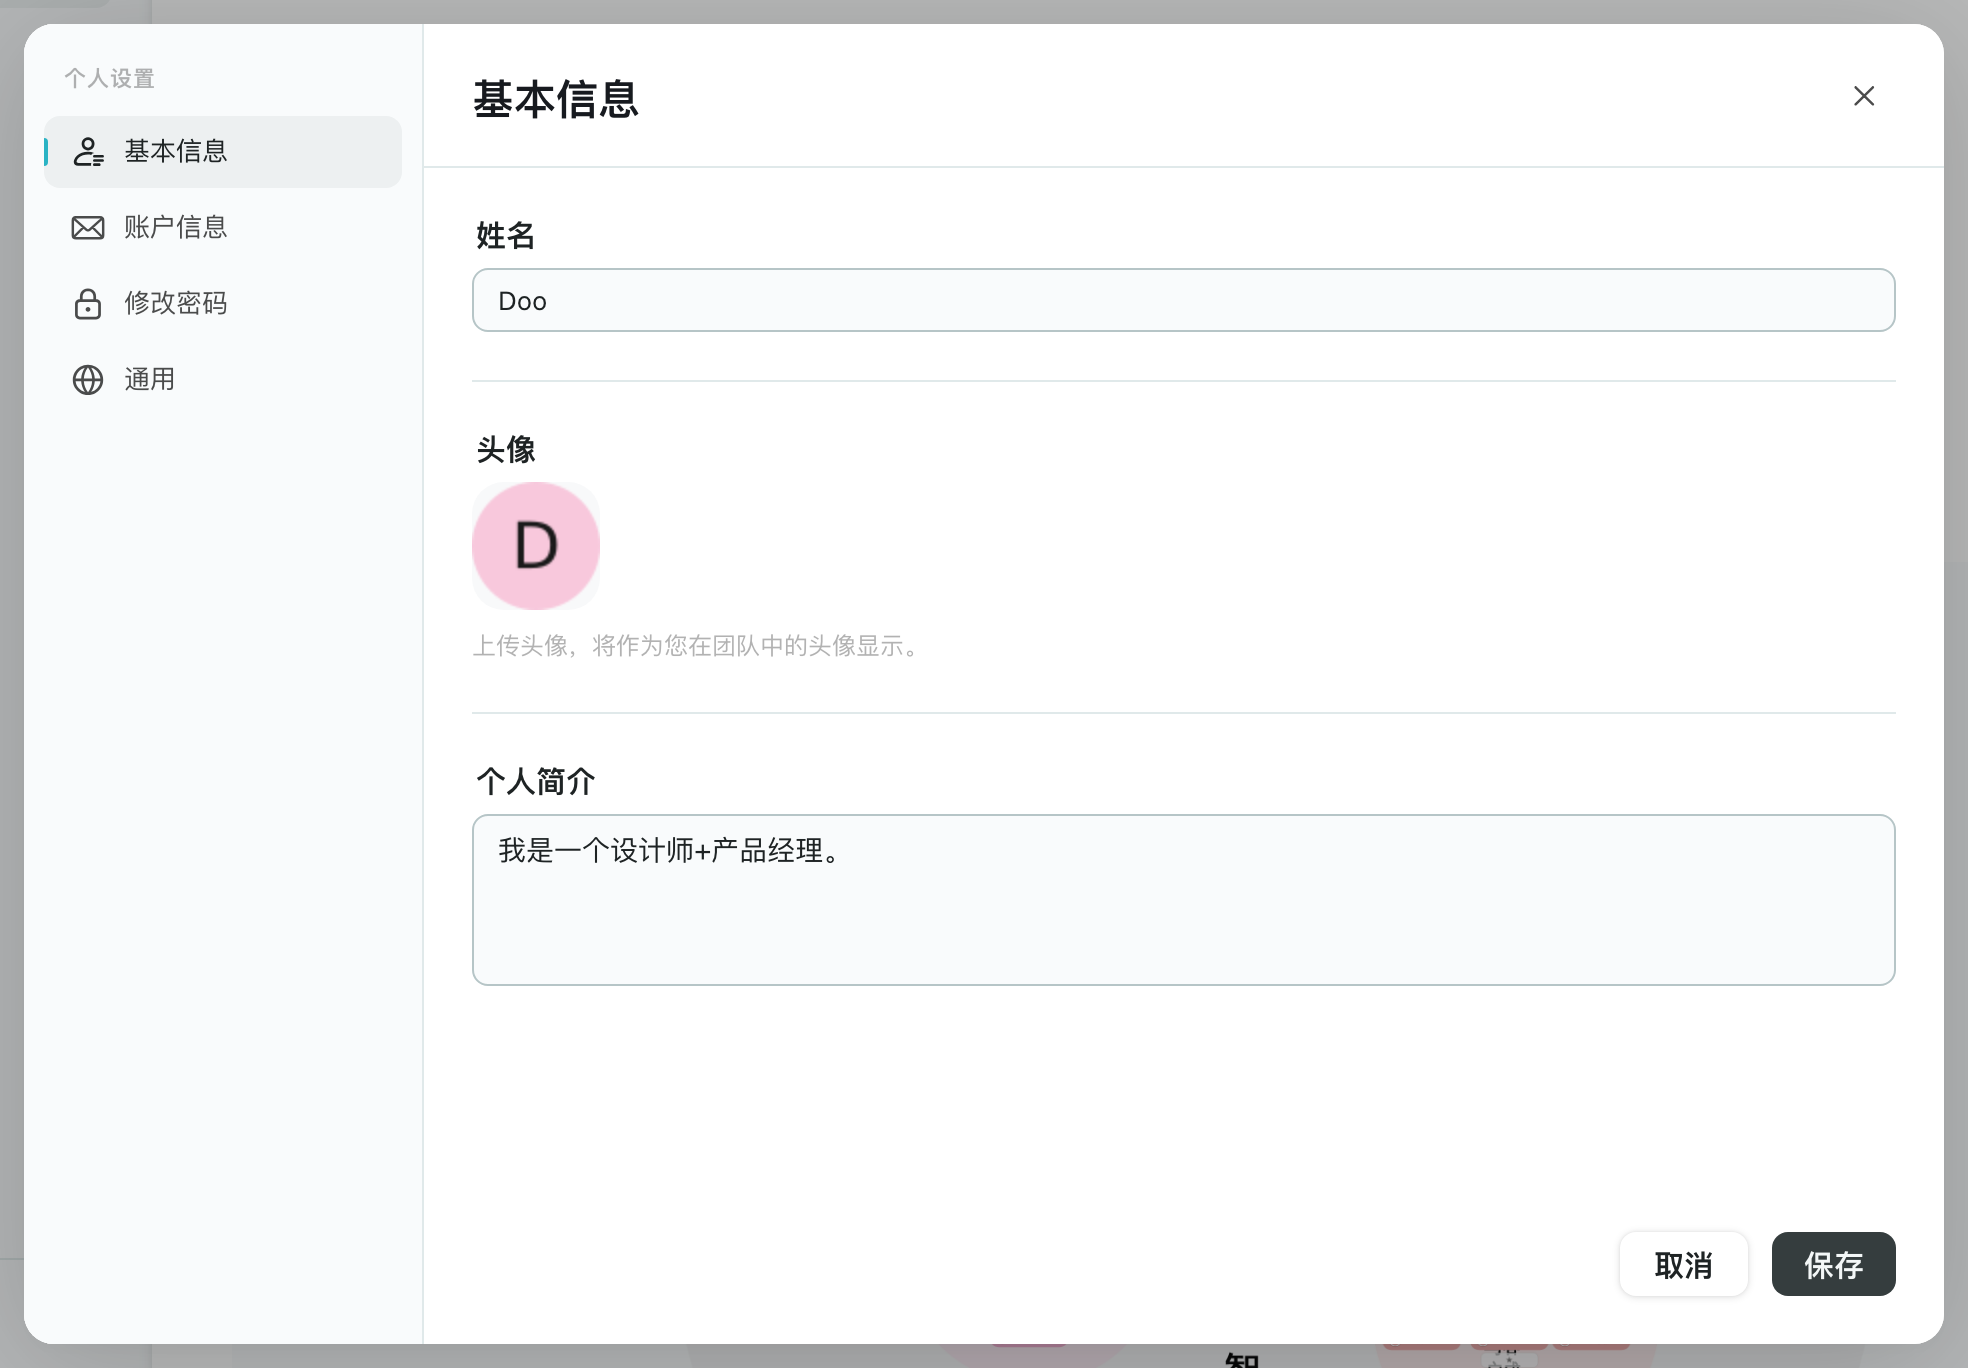
Task: Click the globe icon beside 通用
Action: pos(88,380)
